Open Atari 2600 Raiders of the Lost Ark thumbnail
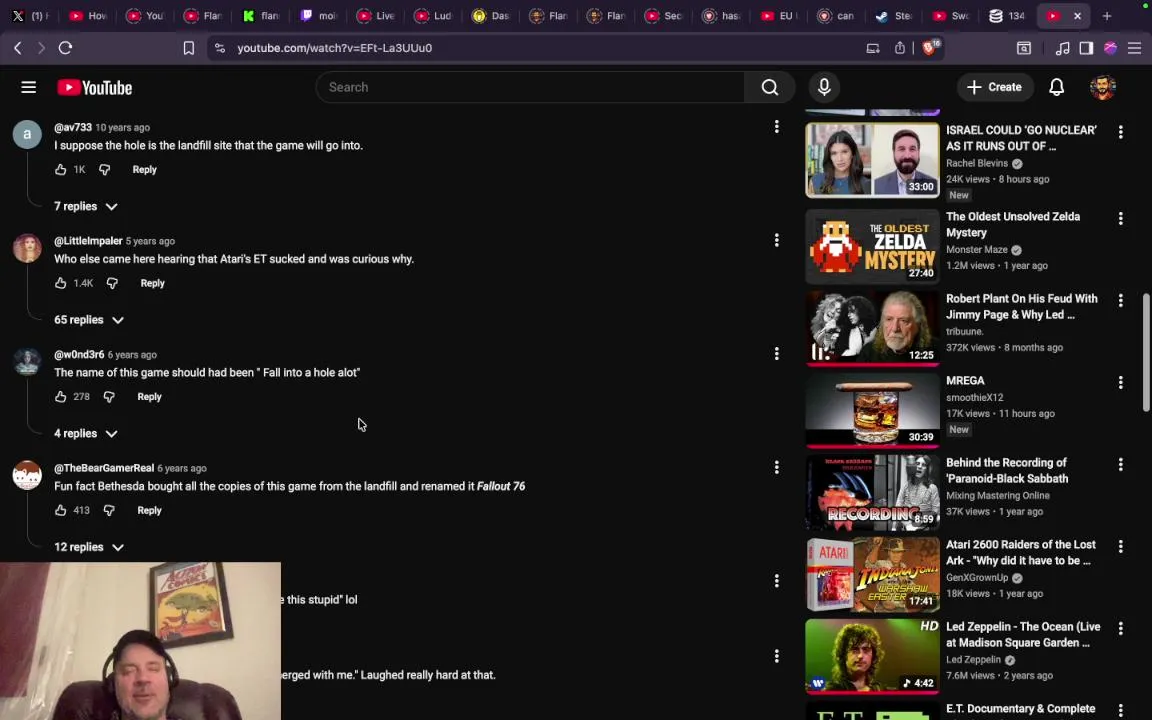 872,575
